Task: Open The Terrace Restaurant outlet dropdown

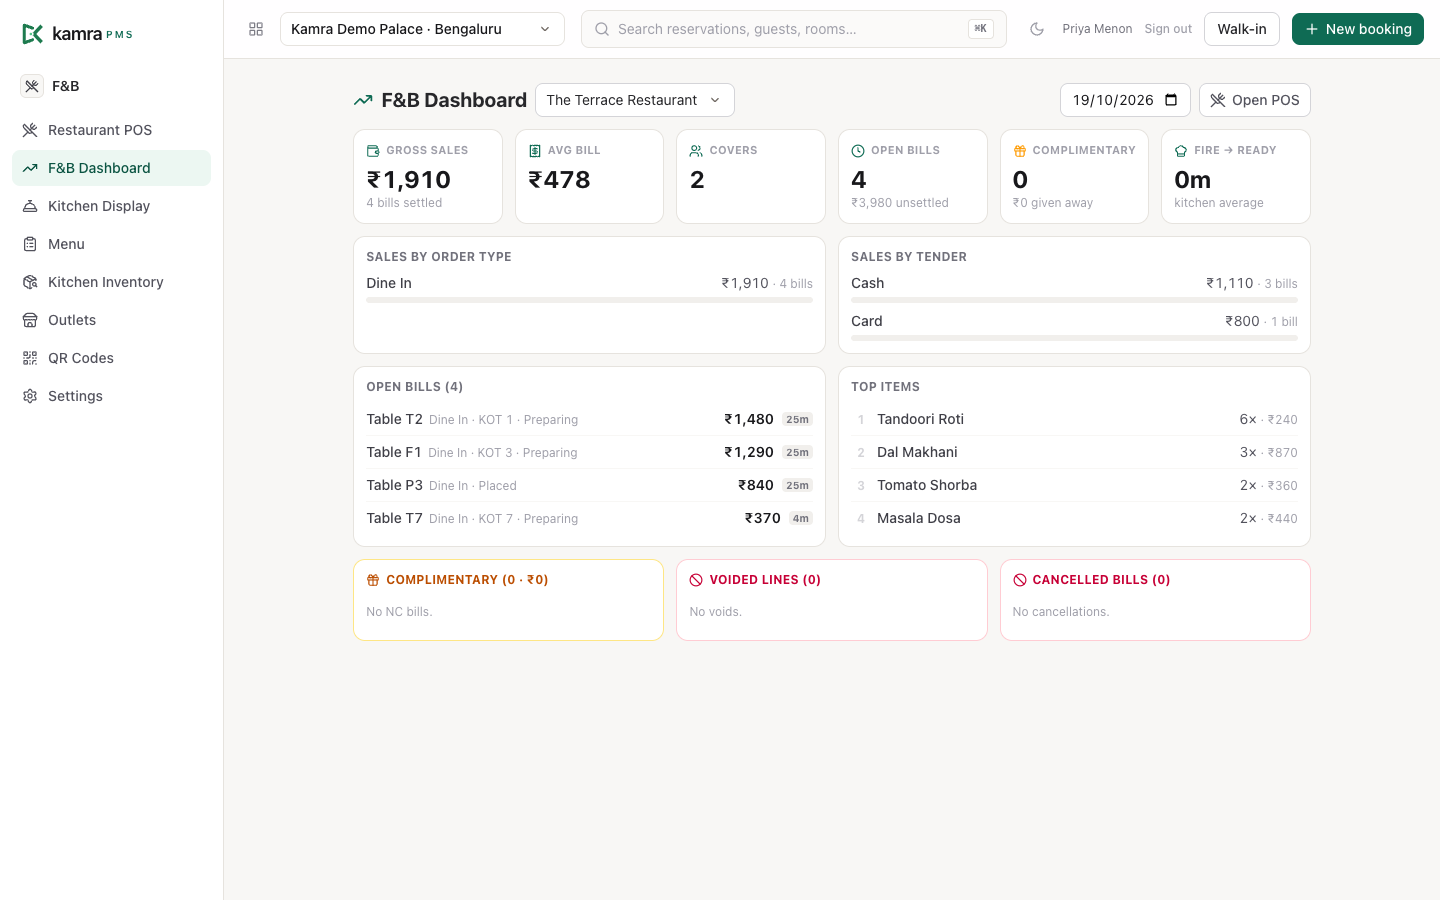Action: tap(635, 100)
